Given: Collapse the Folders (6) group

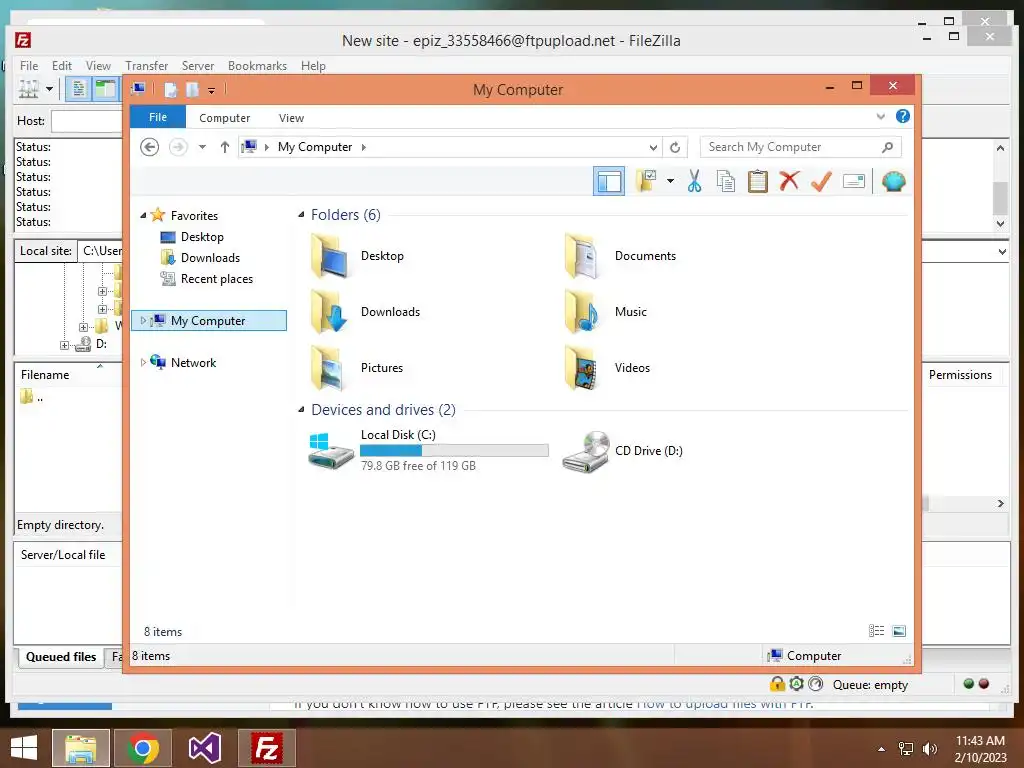Looking at the screenshot, I should pyautogui.click(x=301, y=215).
